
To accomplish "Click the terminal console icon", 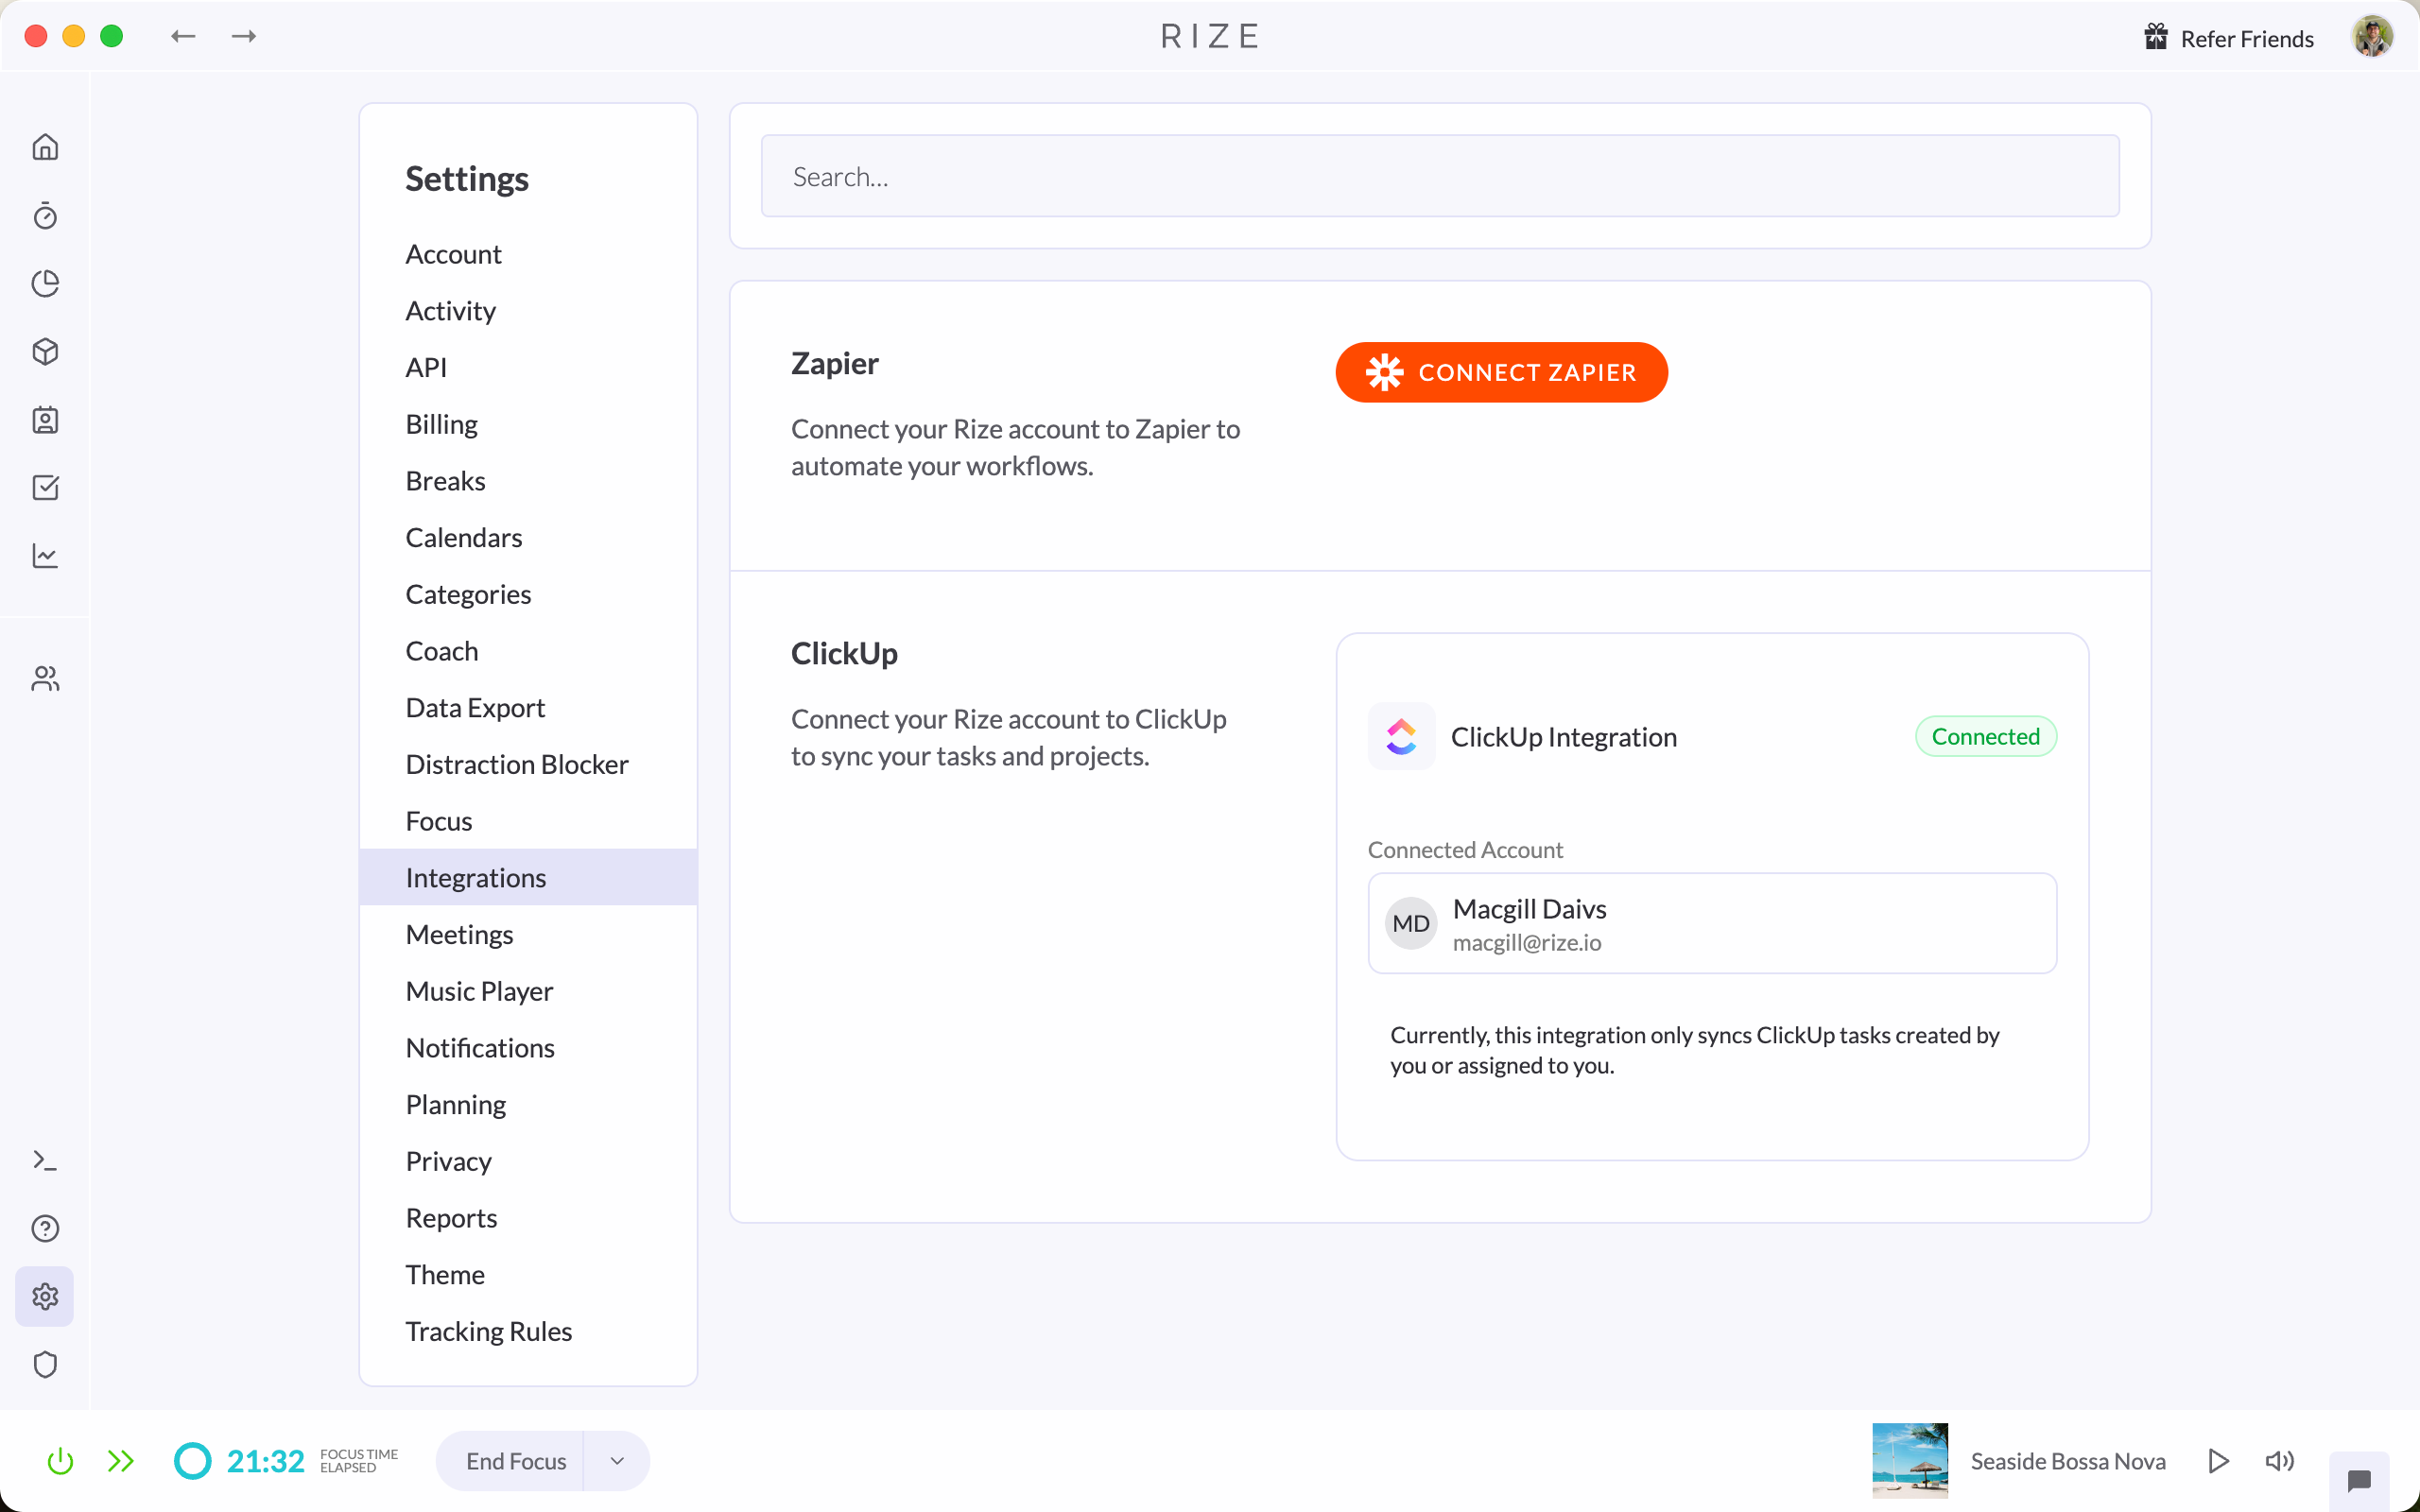I will click(45, 1160).
